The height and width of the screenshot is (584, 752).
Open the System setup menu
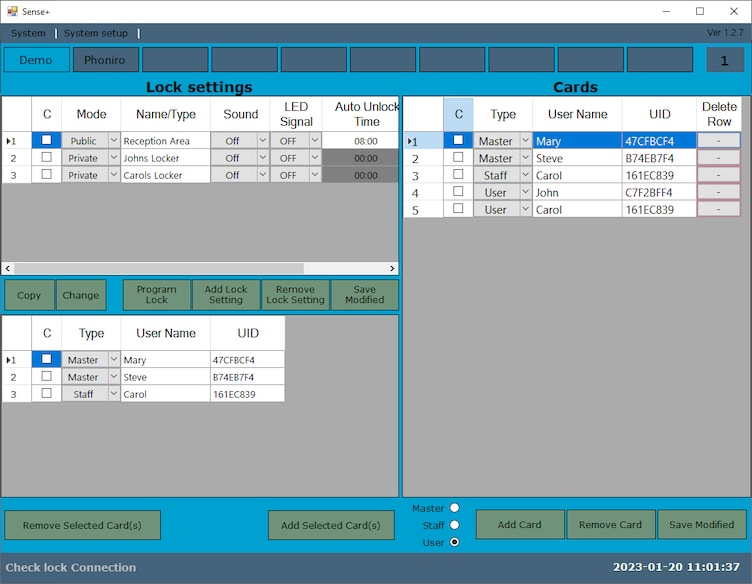[96, 33]
